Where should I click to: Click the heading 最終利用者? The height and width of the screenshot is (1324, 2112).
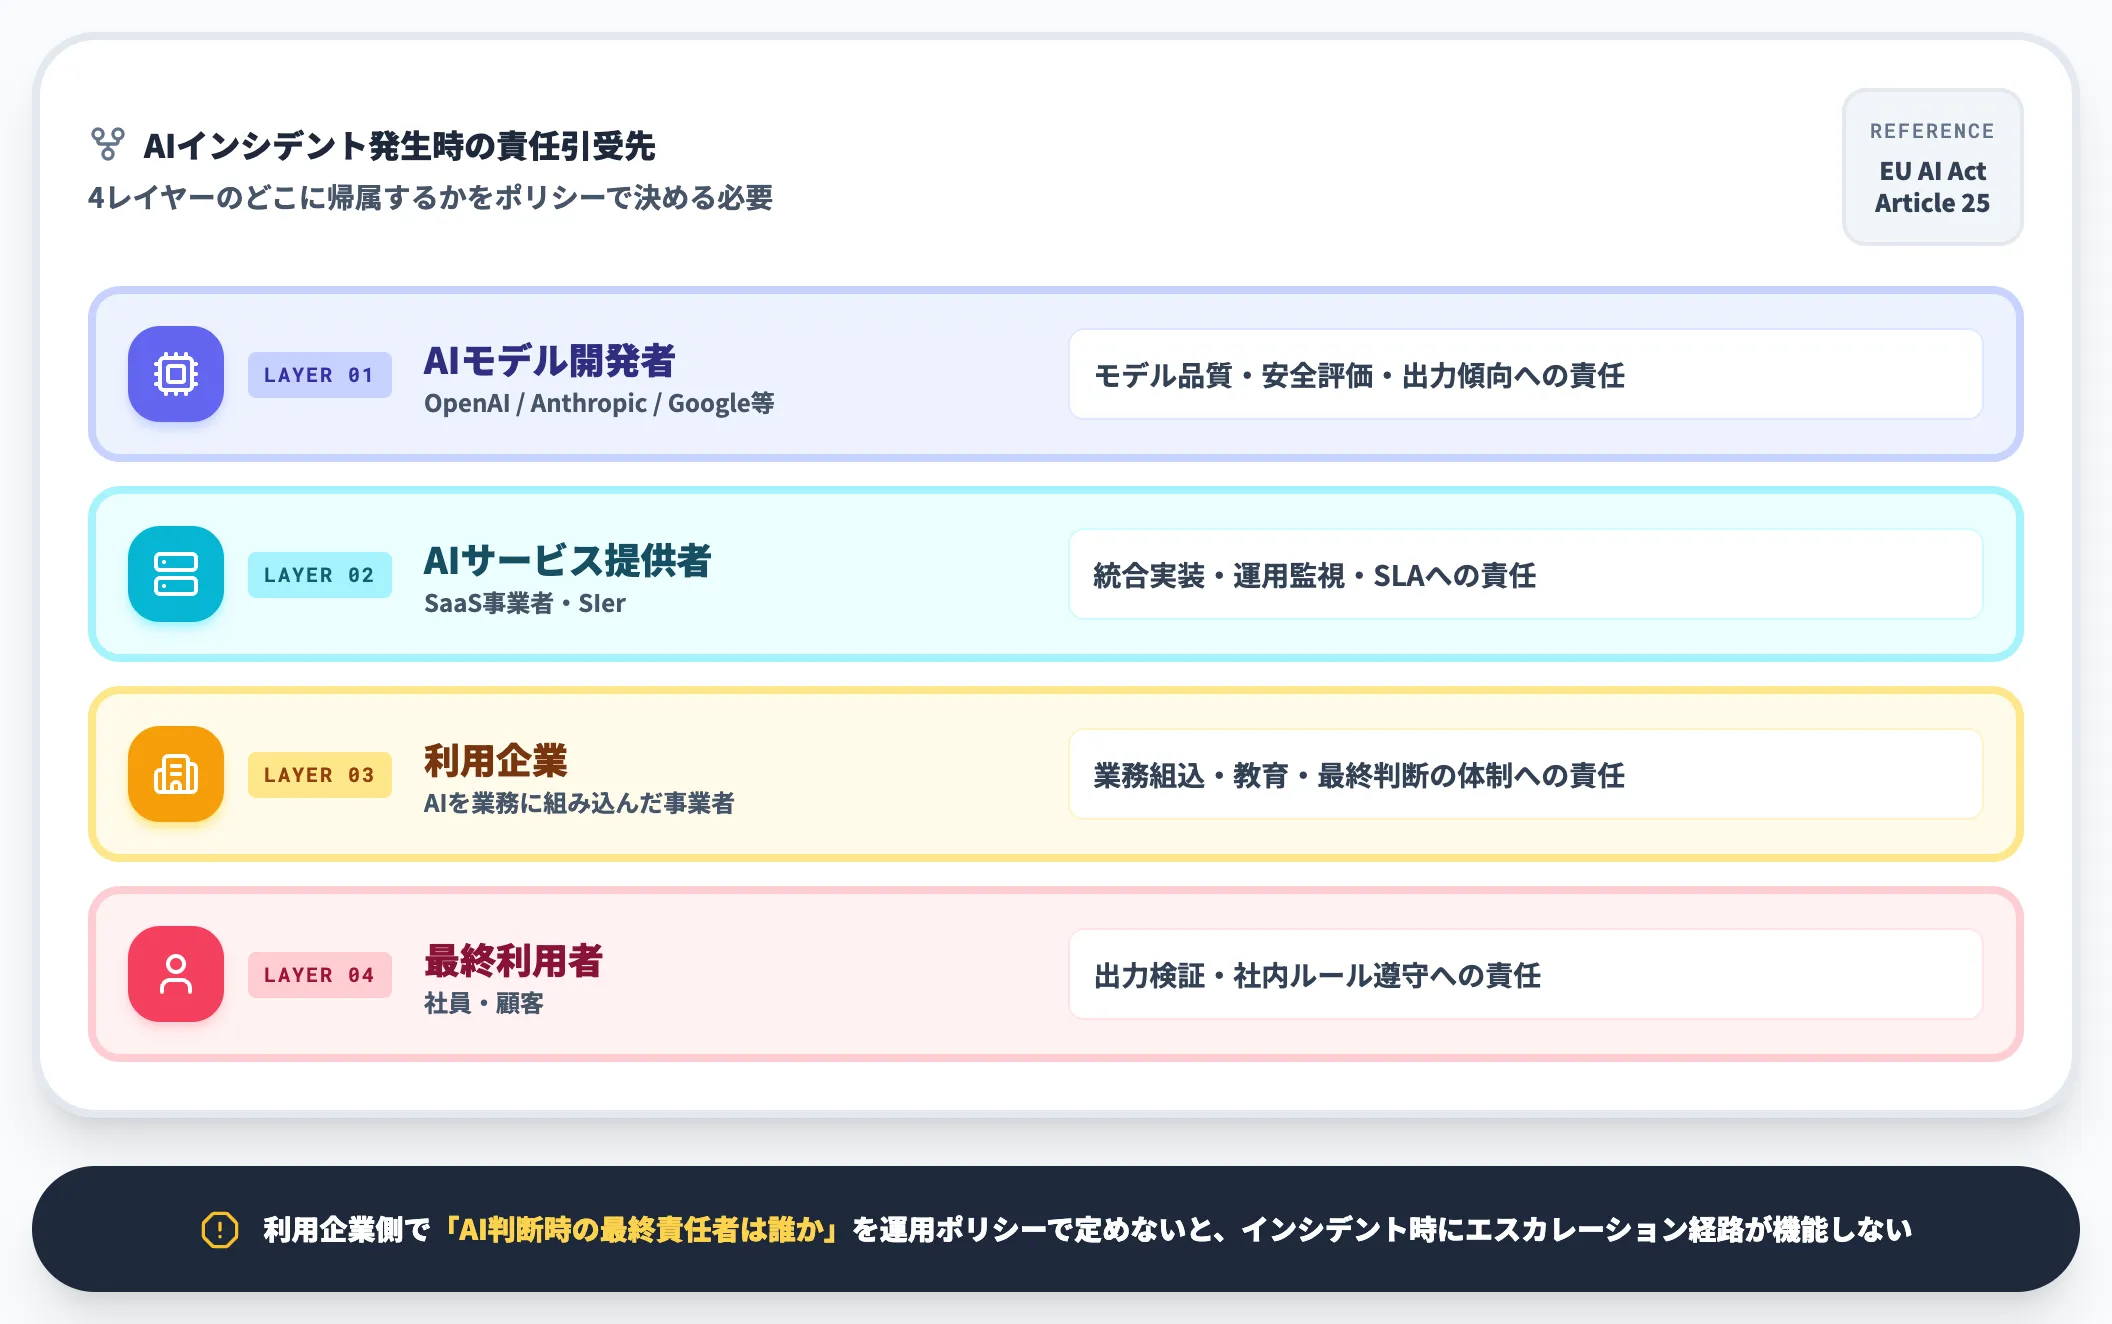click(x=513, y=960)
